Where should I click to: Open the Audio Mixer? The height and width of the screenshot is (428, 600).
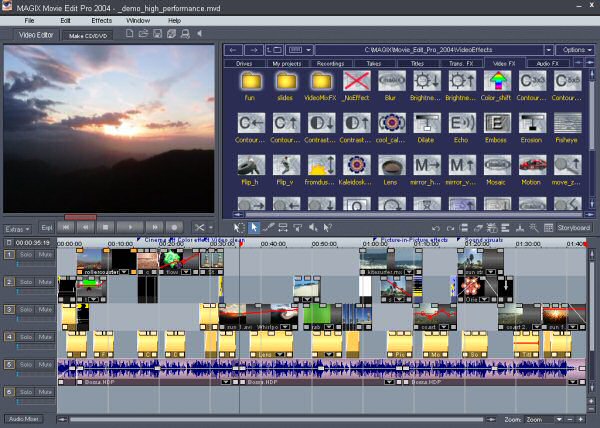[24, 419]
